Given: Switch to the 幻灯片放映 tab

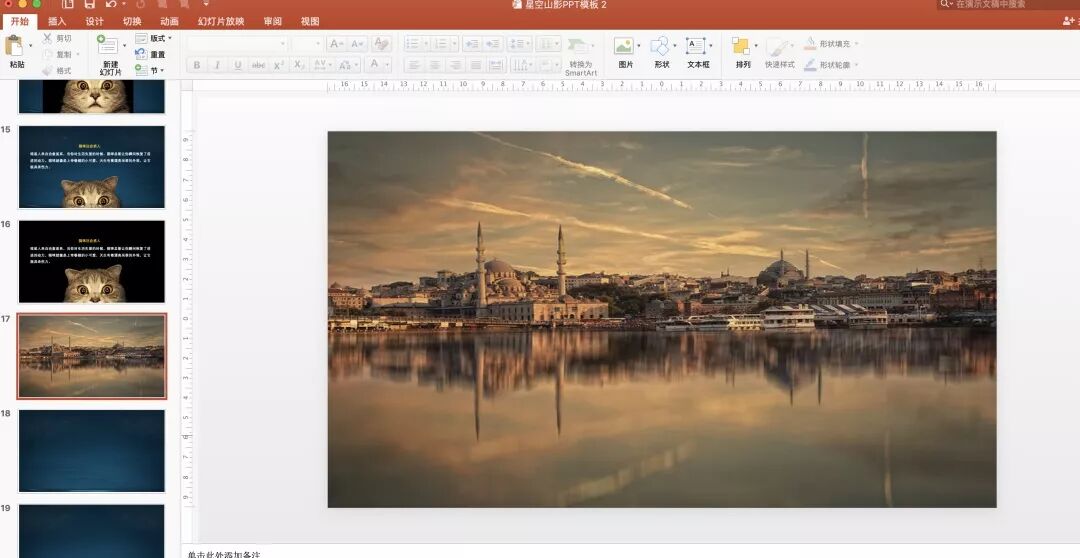Looking at the screenshot, I should [x=221, y=21].
